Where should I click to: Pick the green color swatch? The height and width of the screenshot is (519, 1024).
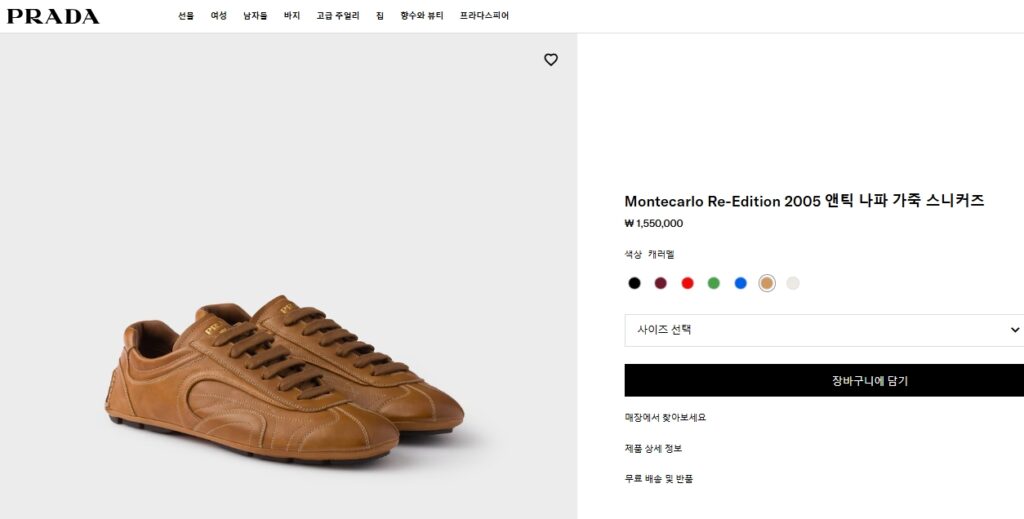pyautogui.click(x=714, y=283)
